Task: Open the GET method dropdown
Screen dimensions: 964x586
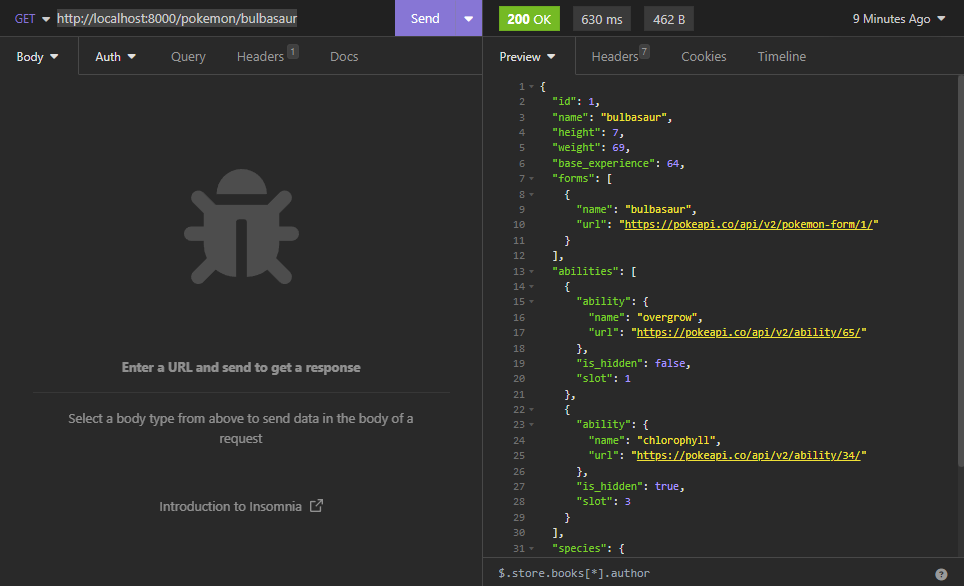Action: tap(32, 18)
